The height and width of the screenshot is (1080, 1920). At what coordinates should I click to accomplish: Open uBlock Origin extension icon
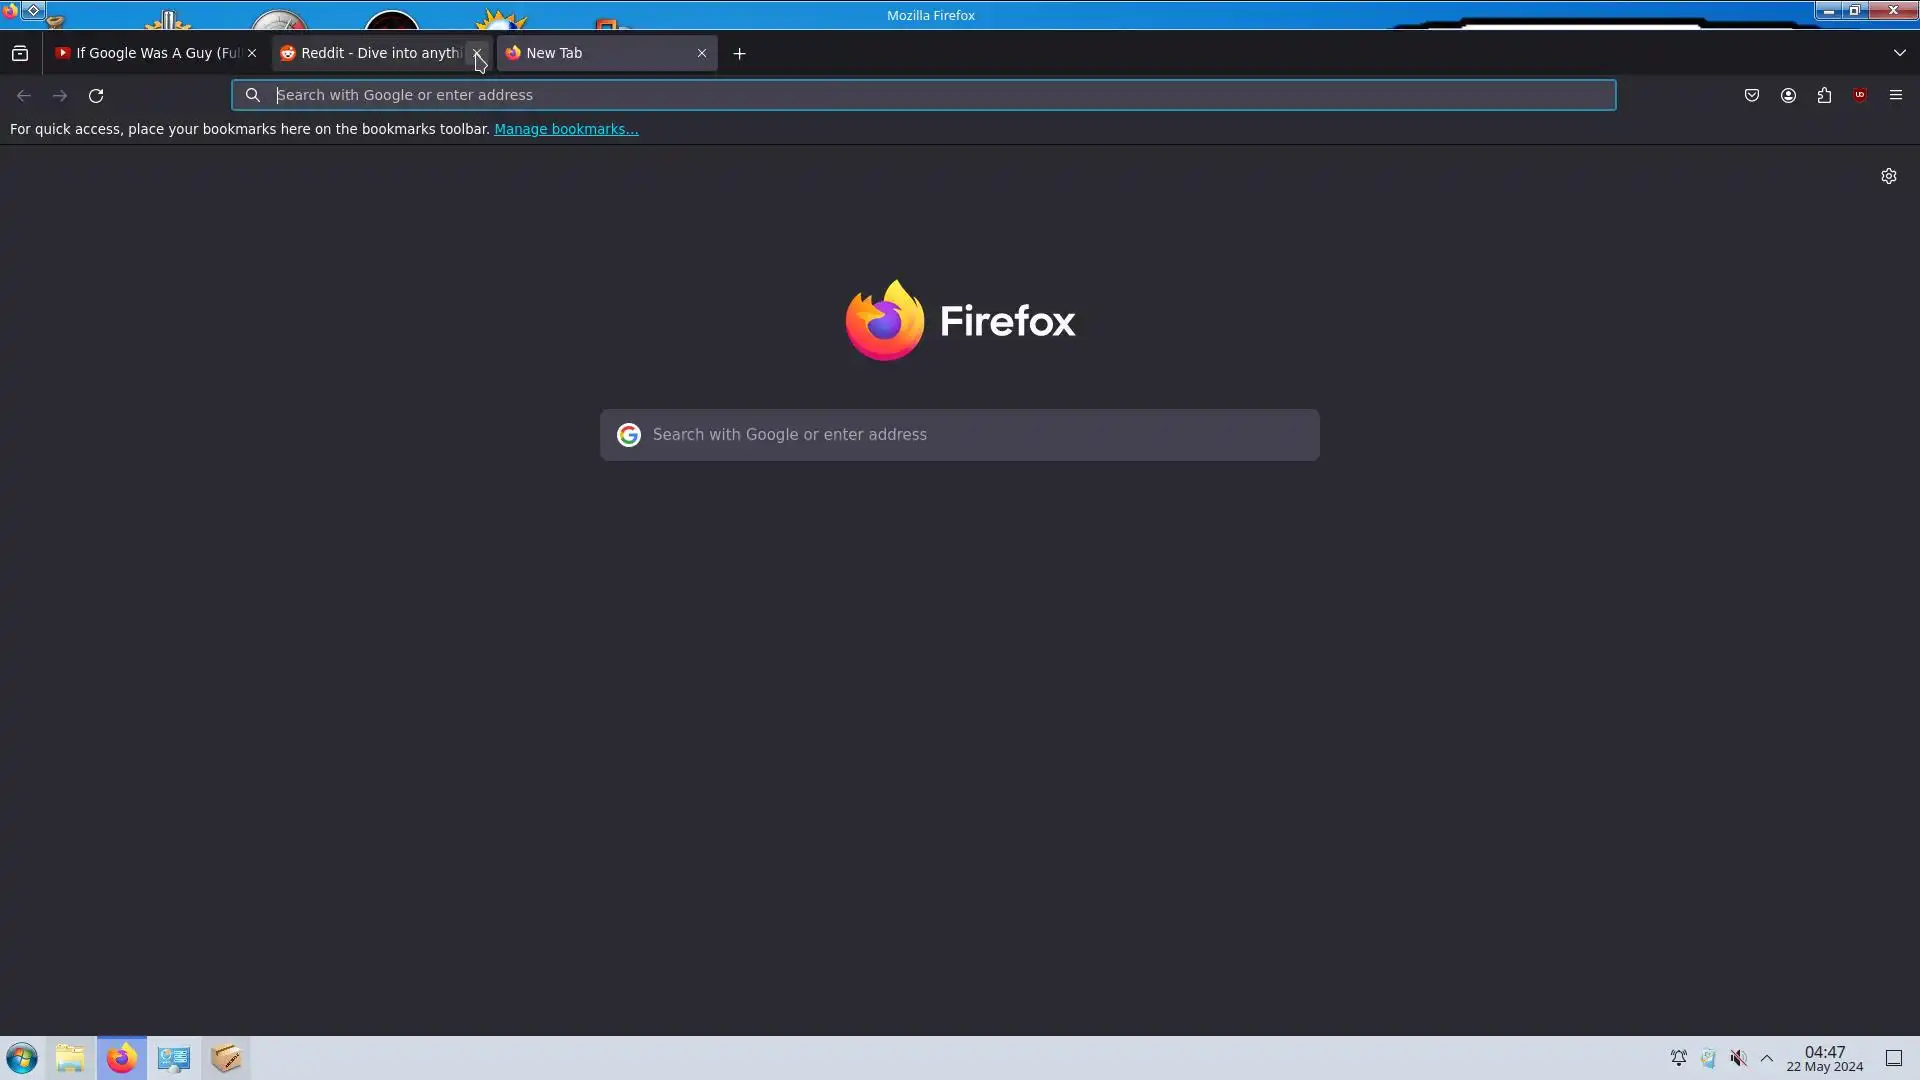(1860, 96)
